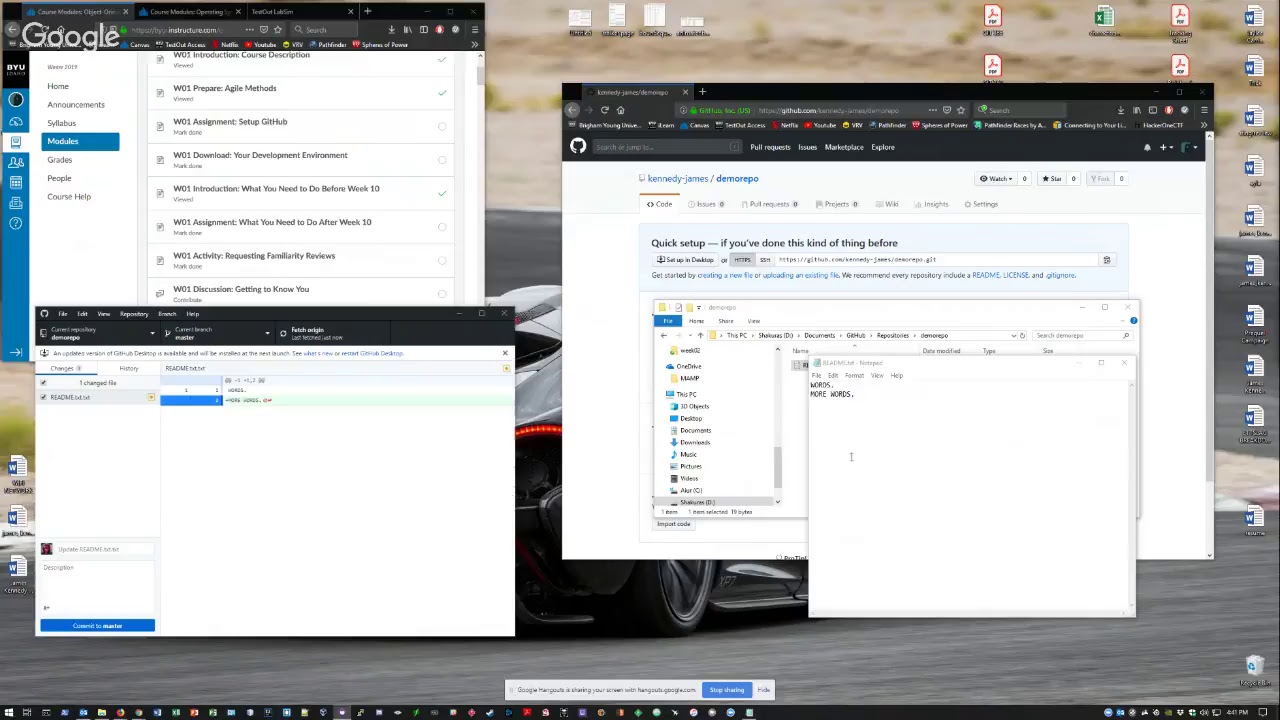Mark W01 Activity: Requesting Familiarity Reviews done
The width and height of the screenshot is (1280, 720).
click(x=442, y=260)
